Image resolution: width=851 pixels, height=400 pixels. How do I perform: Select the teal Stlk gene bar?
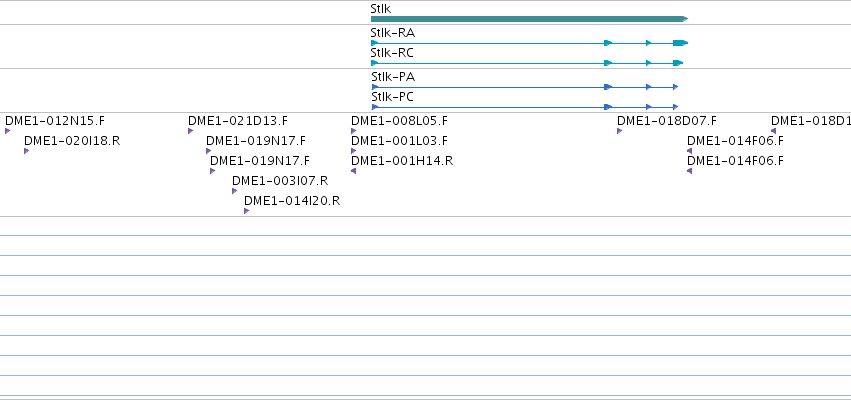pos(529,19)
